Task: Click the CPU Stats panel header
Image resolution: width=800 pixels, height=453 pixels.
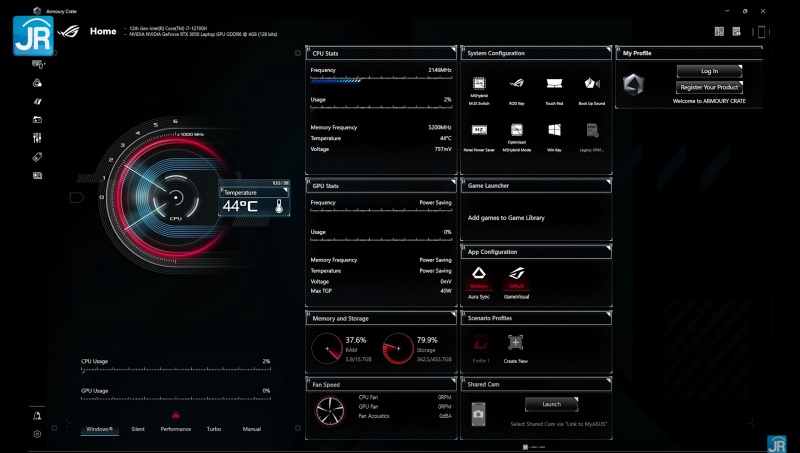Action: point(381,53)
